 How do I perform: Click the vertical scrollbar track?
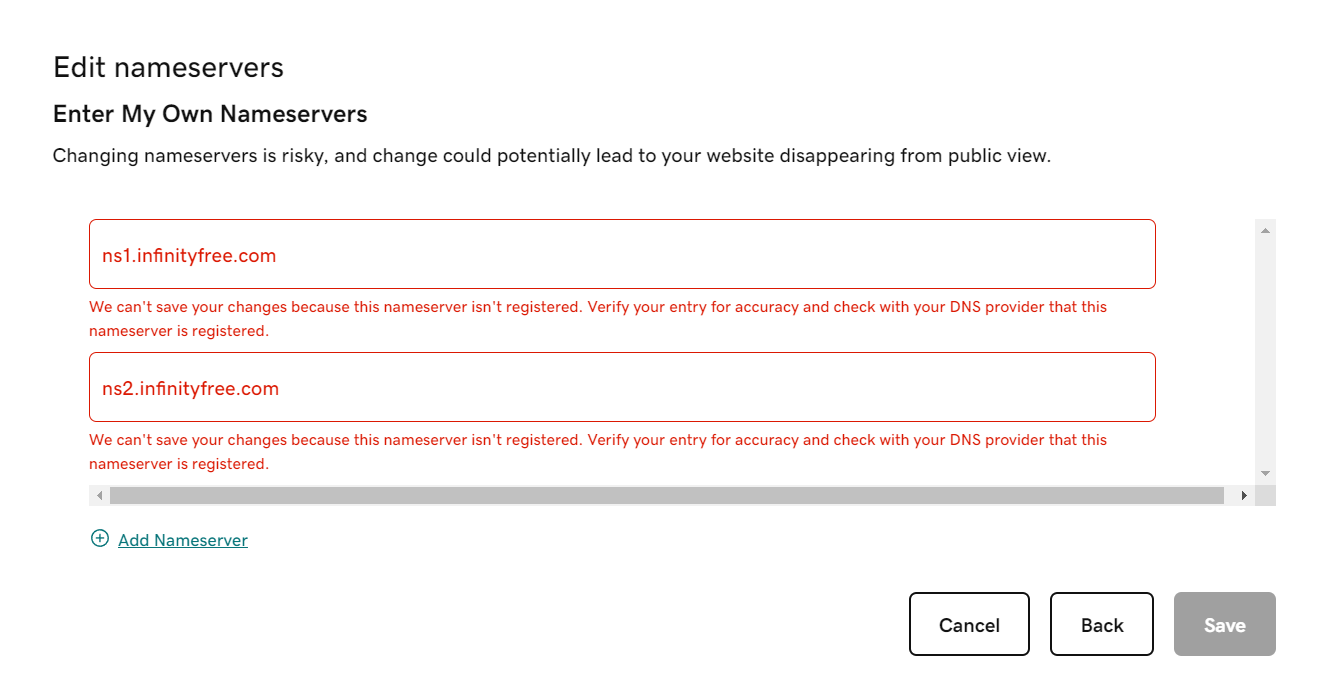tap(1265, 350)
